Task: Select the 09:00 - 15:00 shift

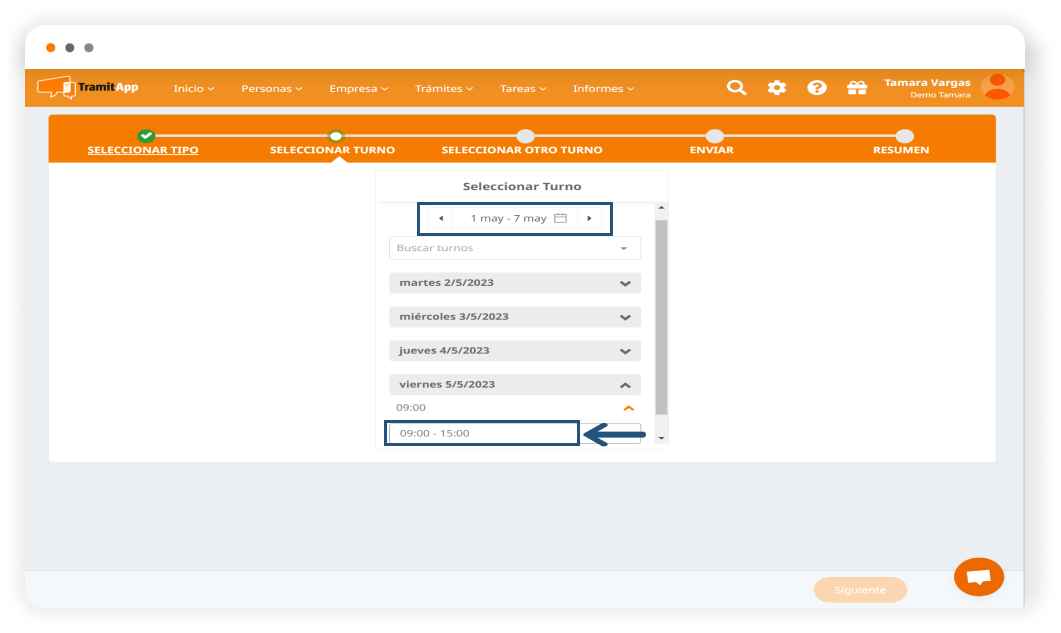Action: [482, 433]
